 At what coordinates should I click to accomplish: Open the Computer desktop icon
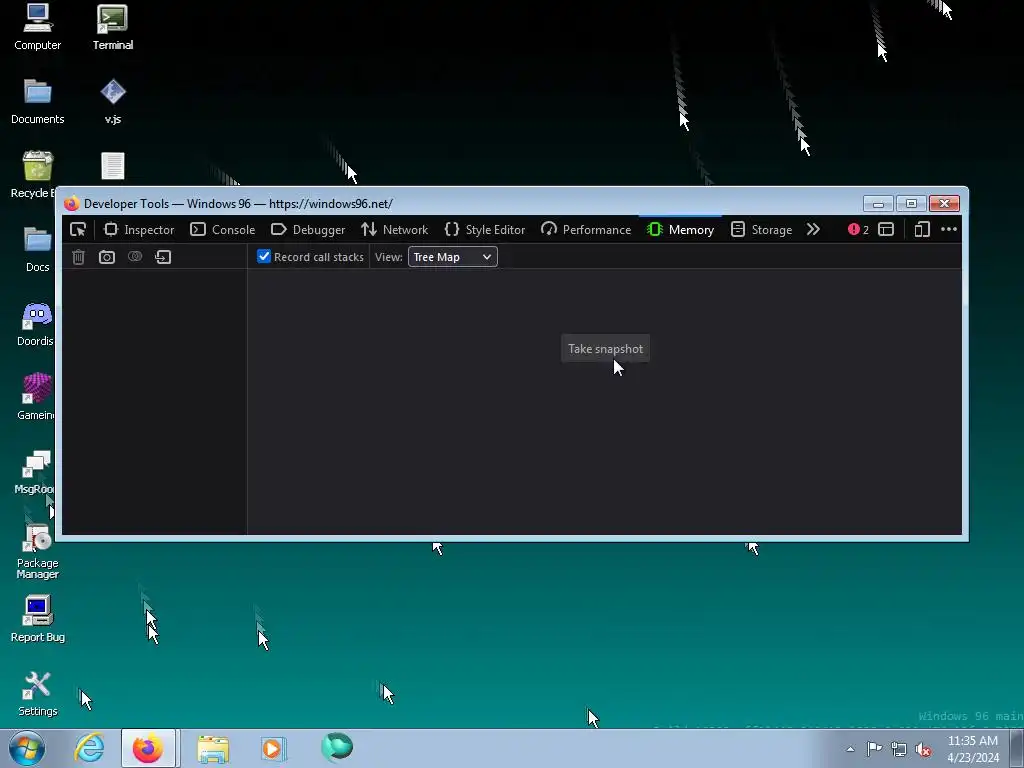pos(37,27)
